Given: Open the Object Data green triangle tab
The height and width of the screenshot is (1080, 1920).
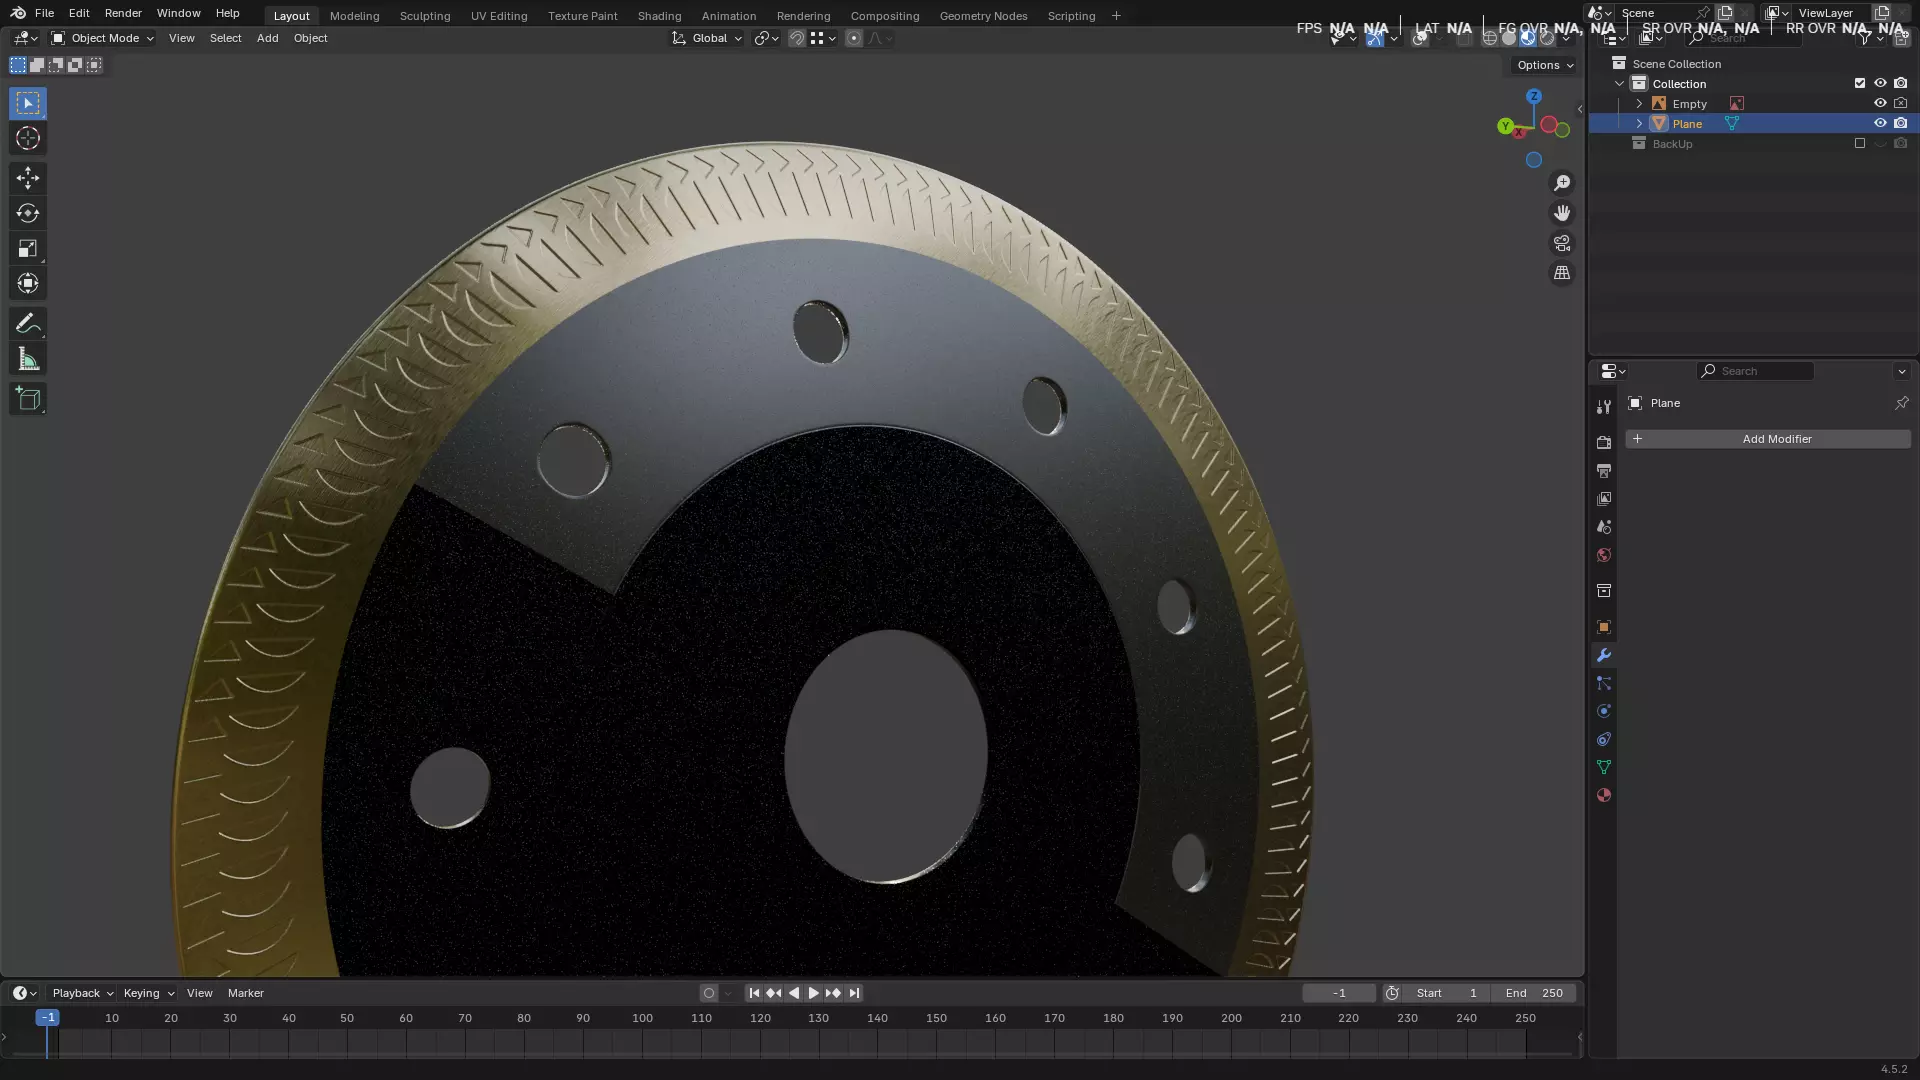Looking at the screenshot, I should pyautogui.click(x=1604, y=767).
